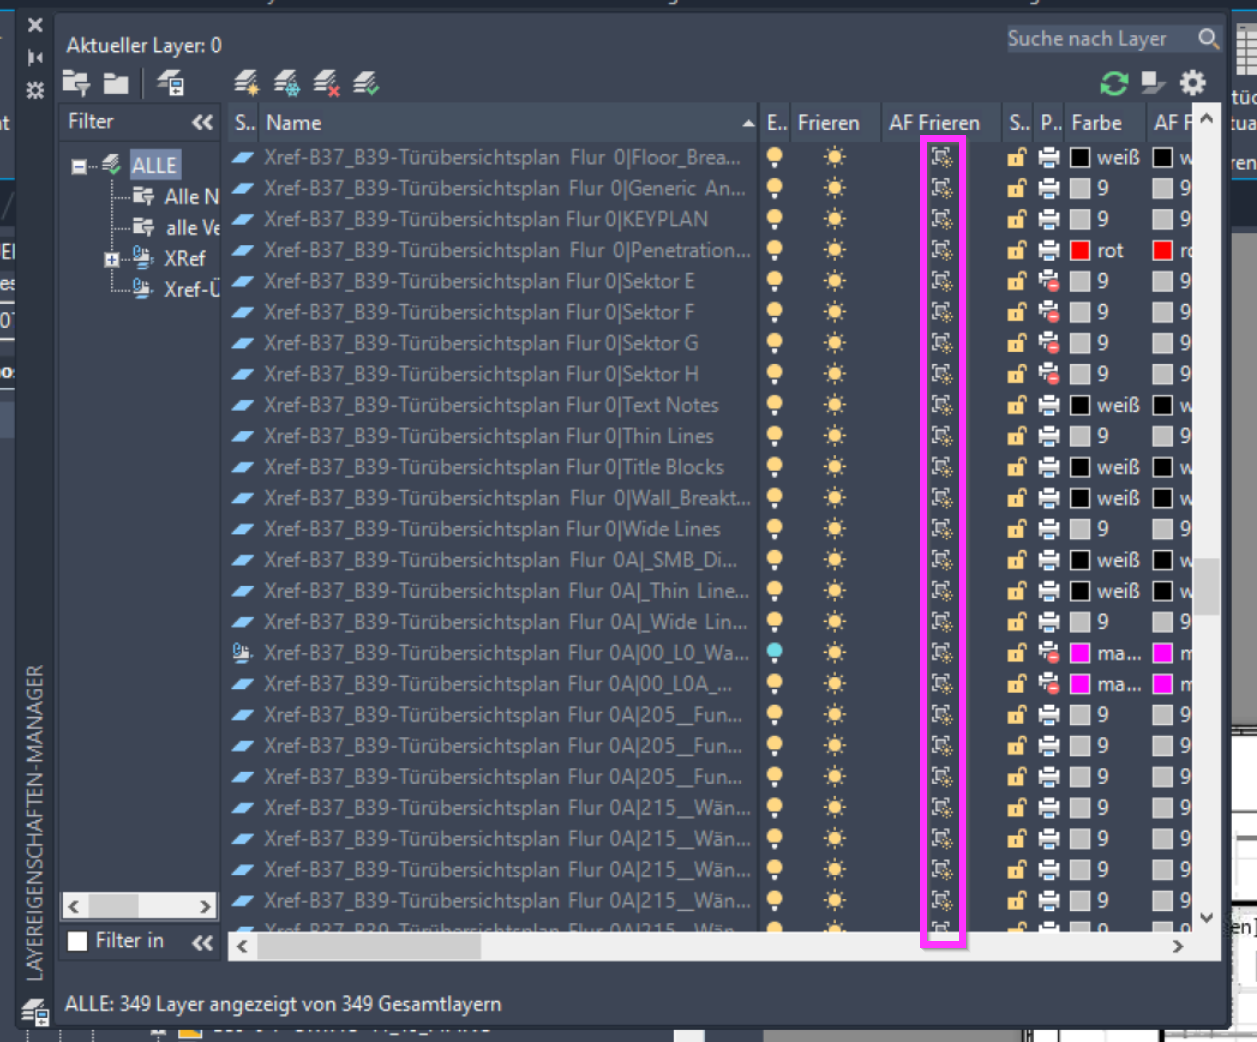
Task: Lock the Text Notes layer
Action: pos(1017,405)
